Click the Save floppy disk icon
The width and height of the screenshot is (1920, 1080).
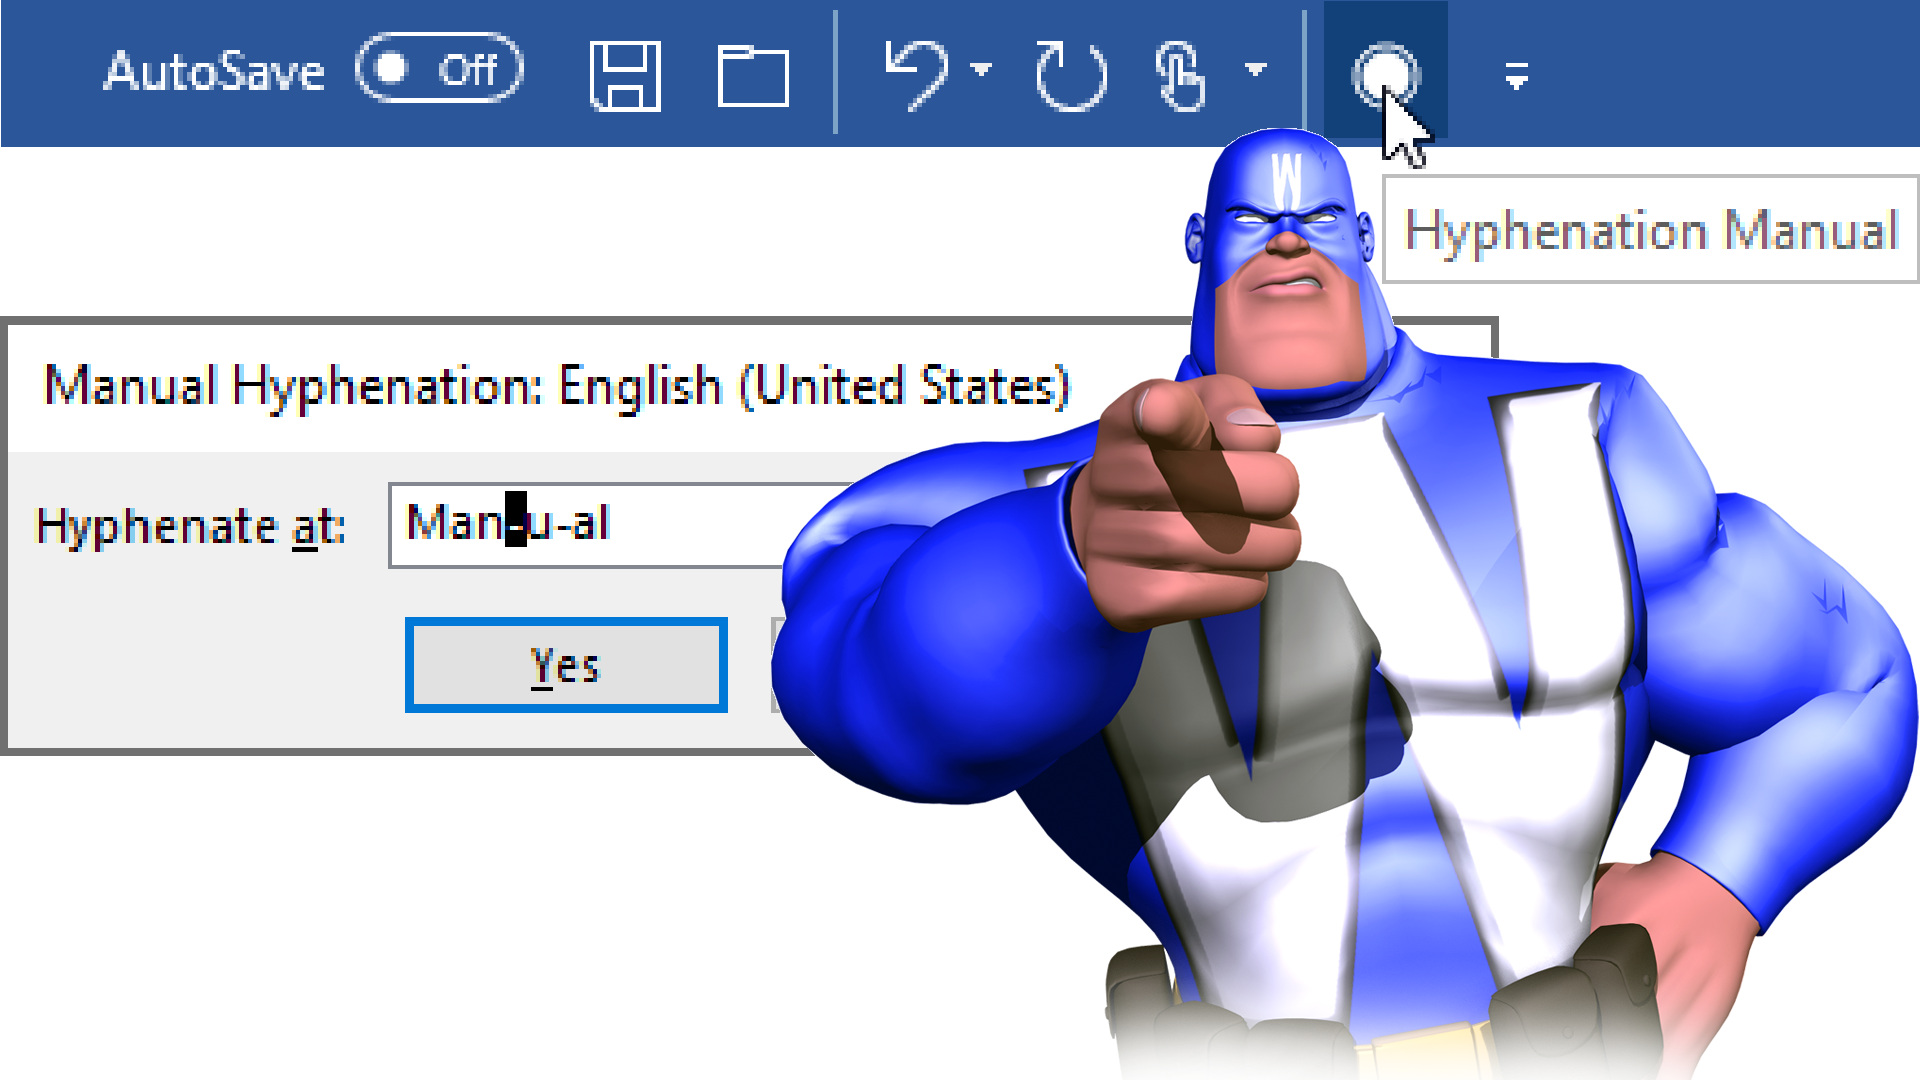(625, 75)
